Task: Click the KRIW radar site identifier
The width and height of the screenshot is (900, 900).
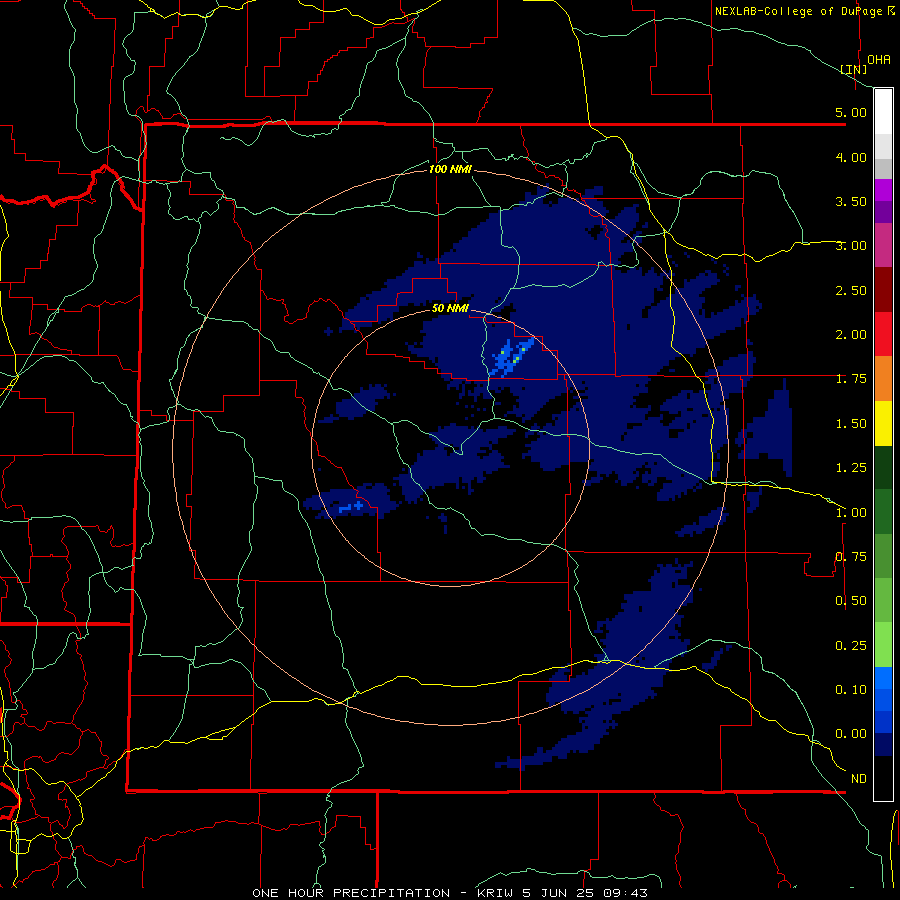Action: point(496,893)
